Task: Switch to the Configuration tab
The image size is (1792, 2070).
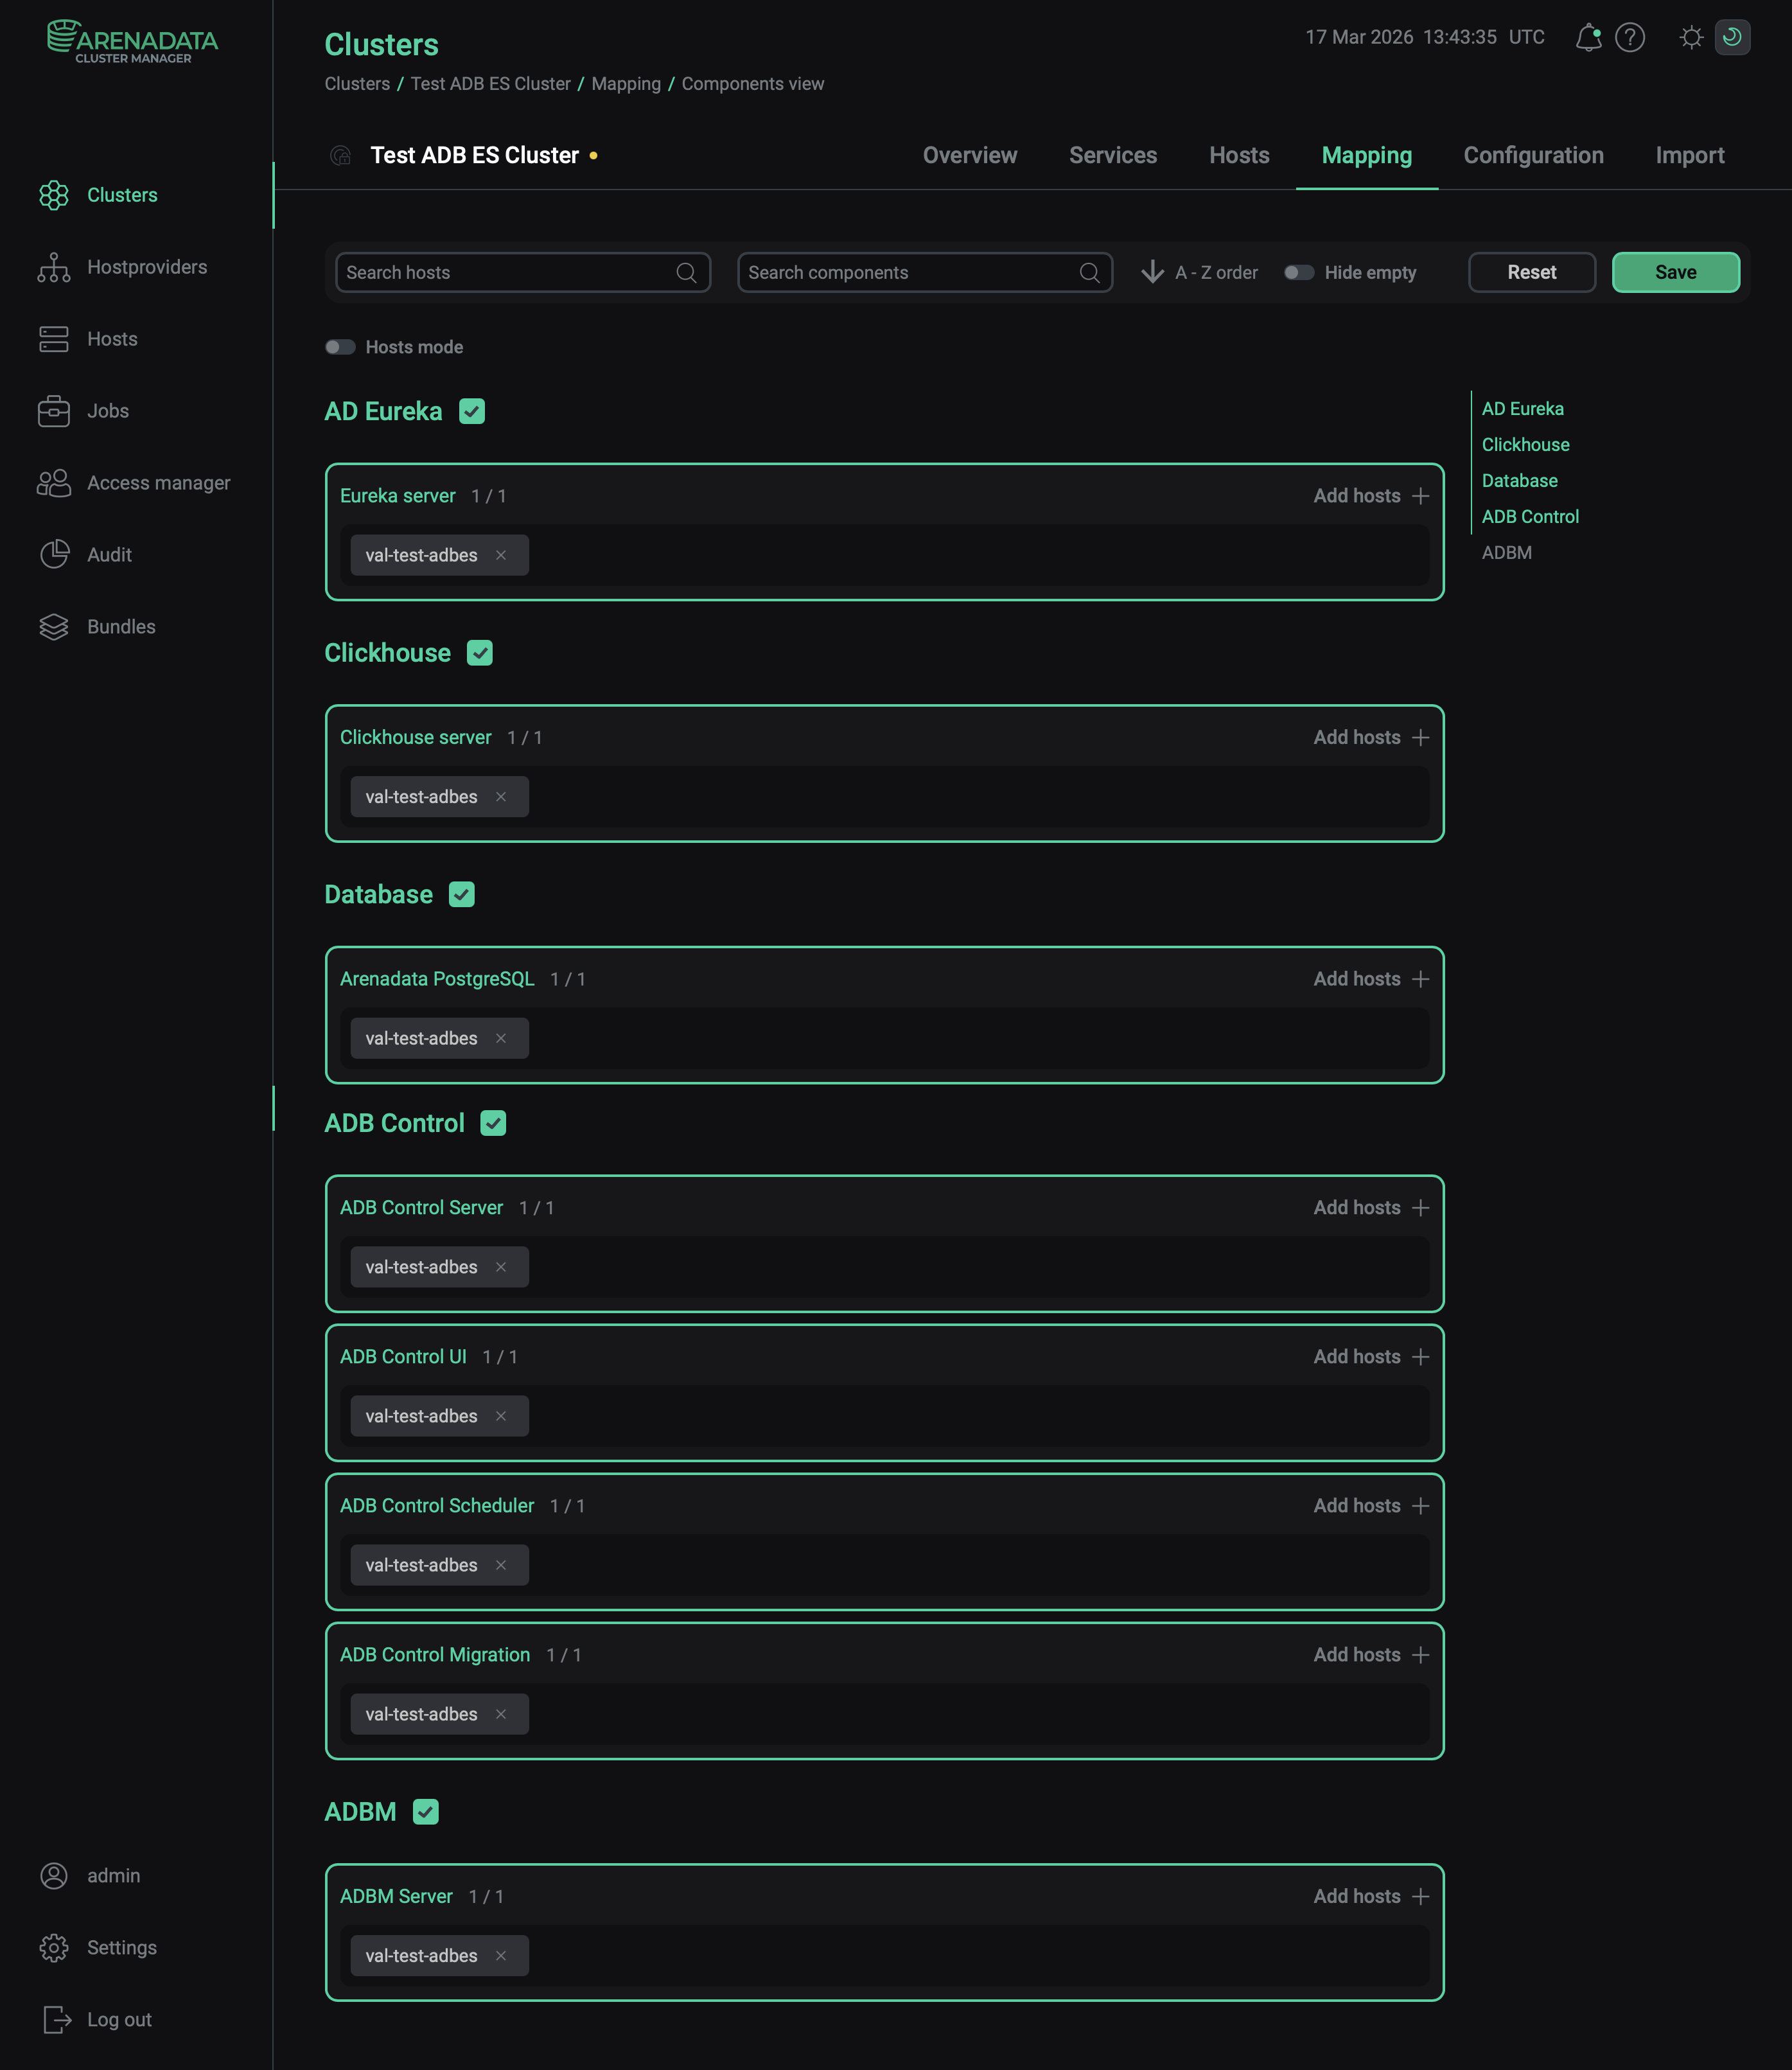Action: 1533,155
